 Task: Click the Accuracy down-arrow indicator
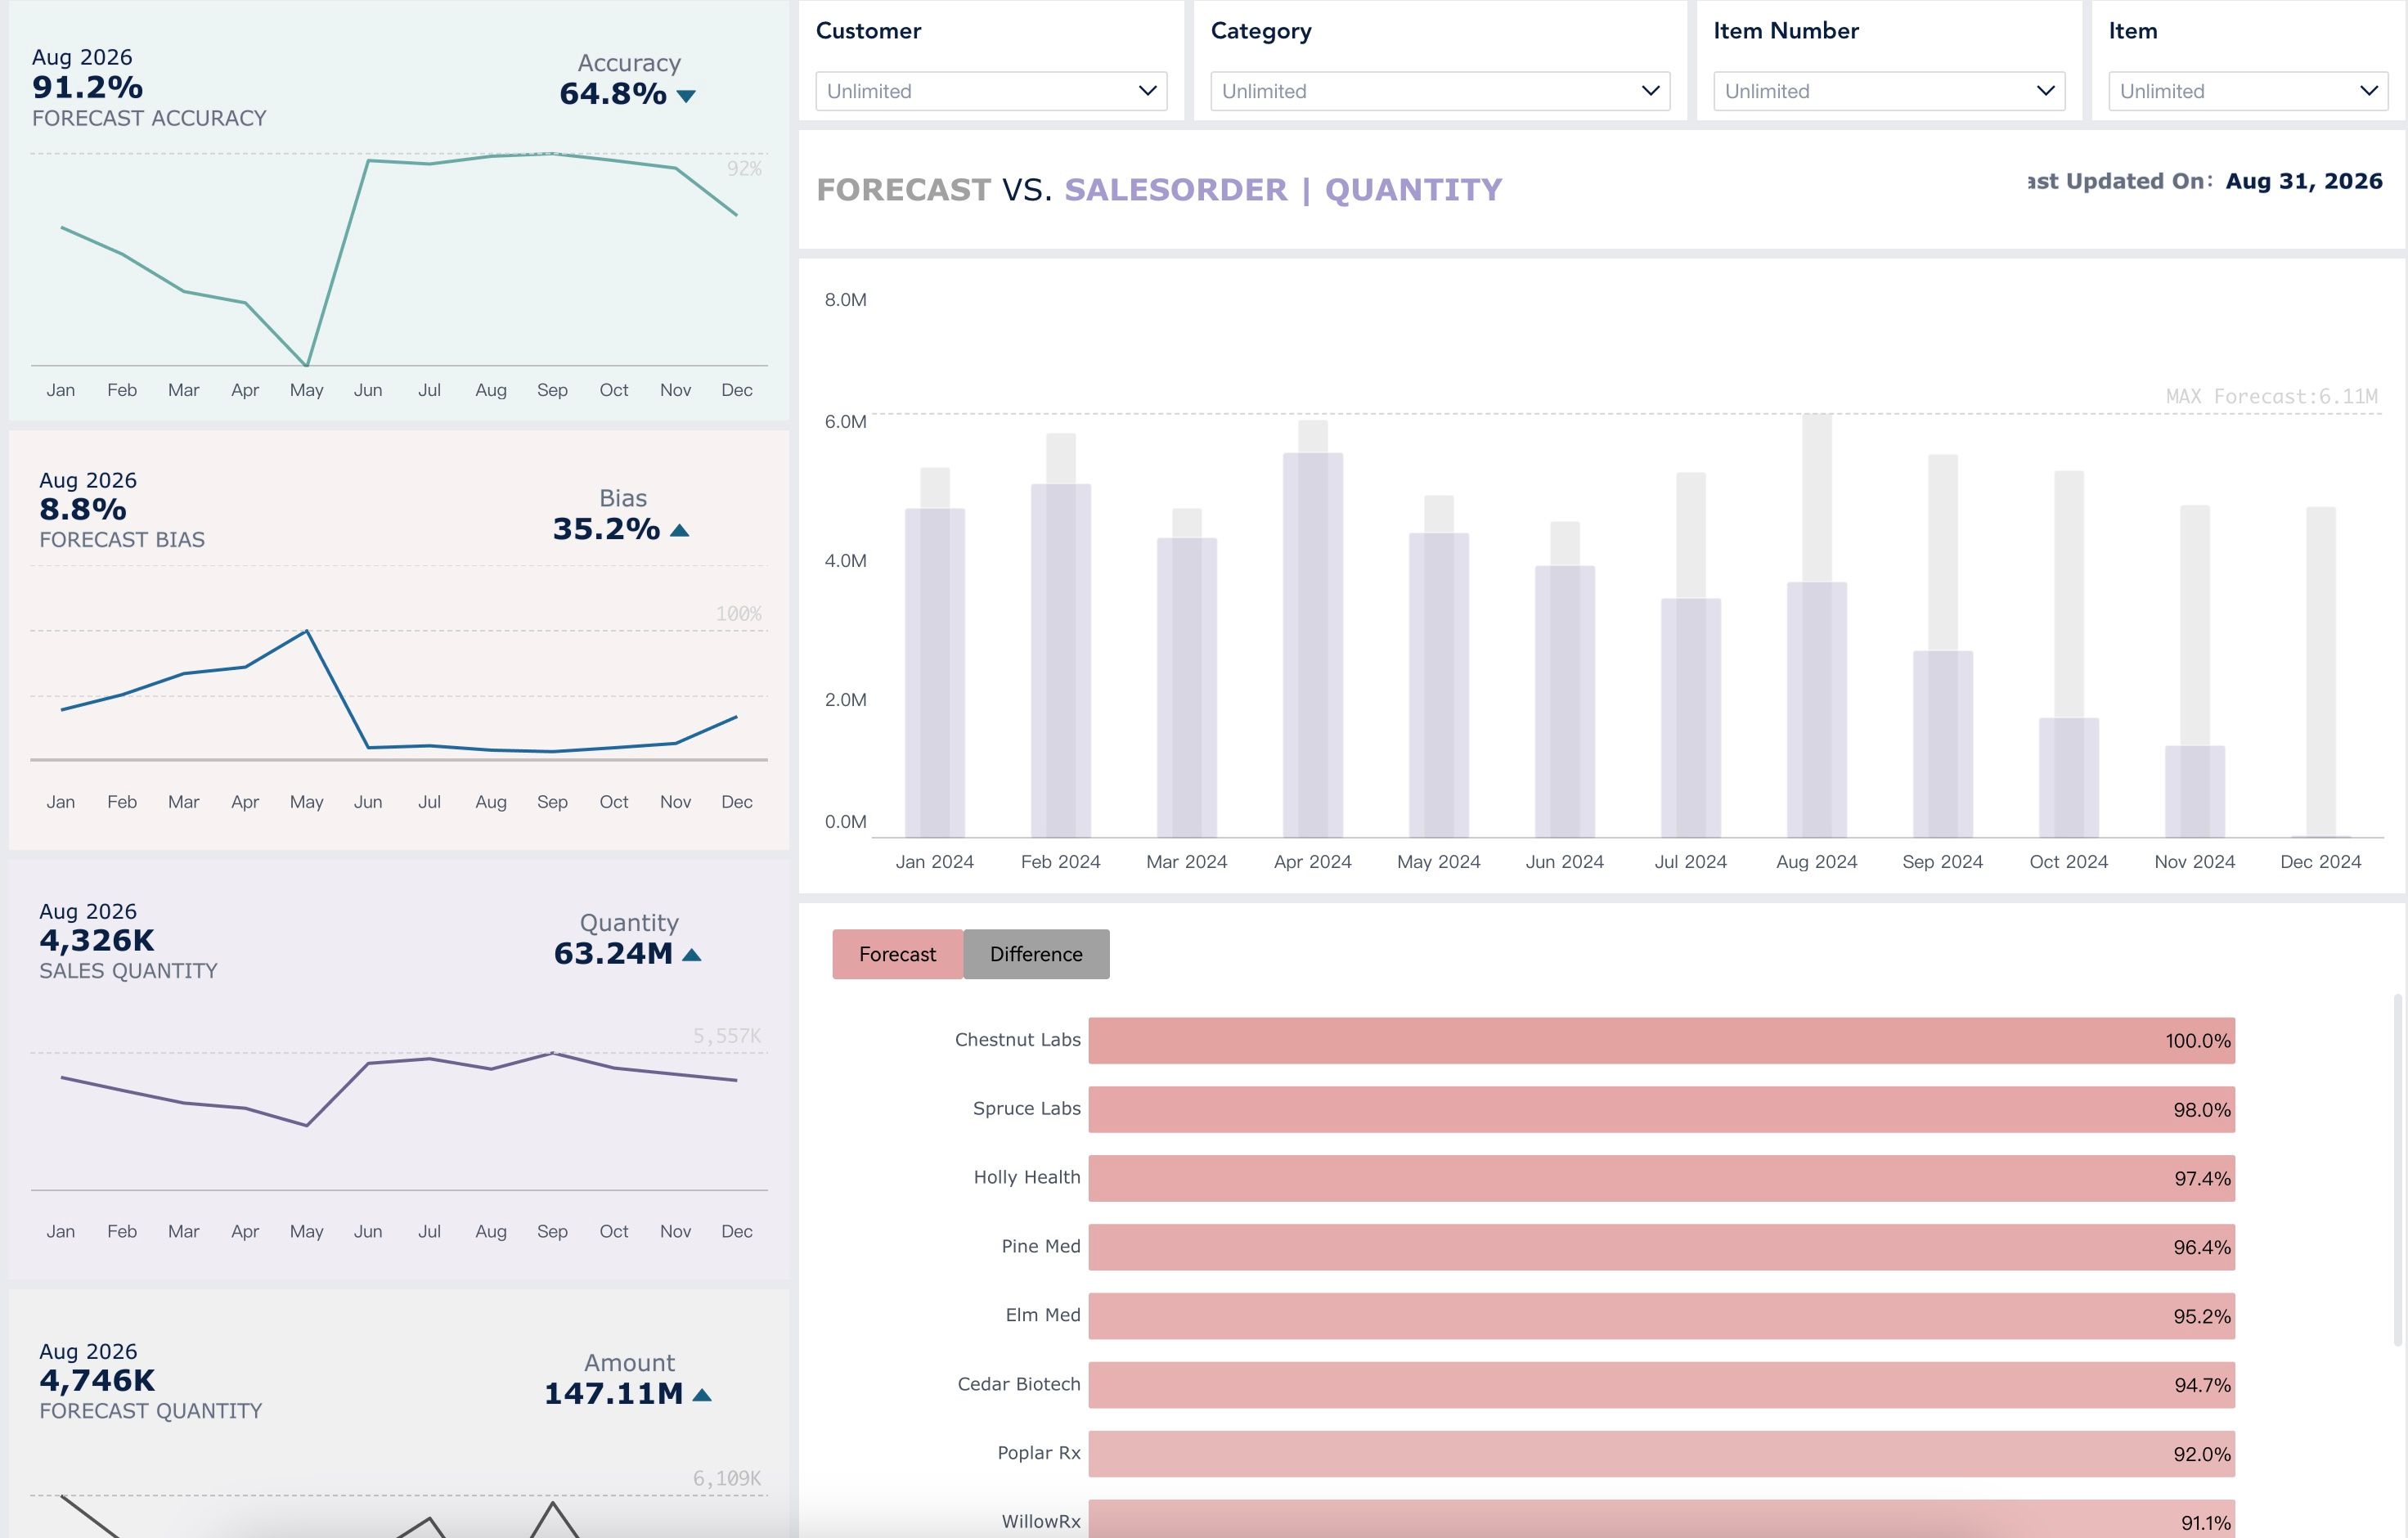coord(686,96)
